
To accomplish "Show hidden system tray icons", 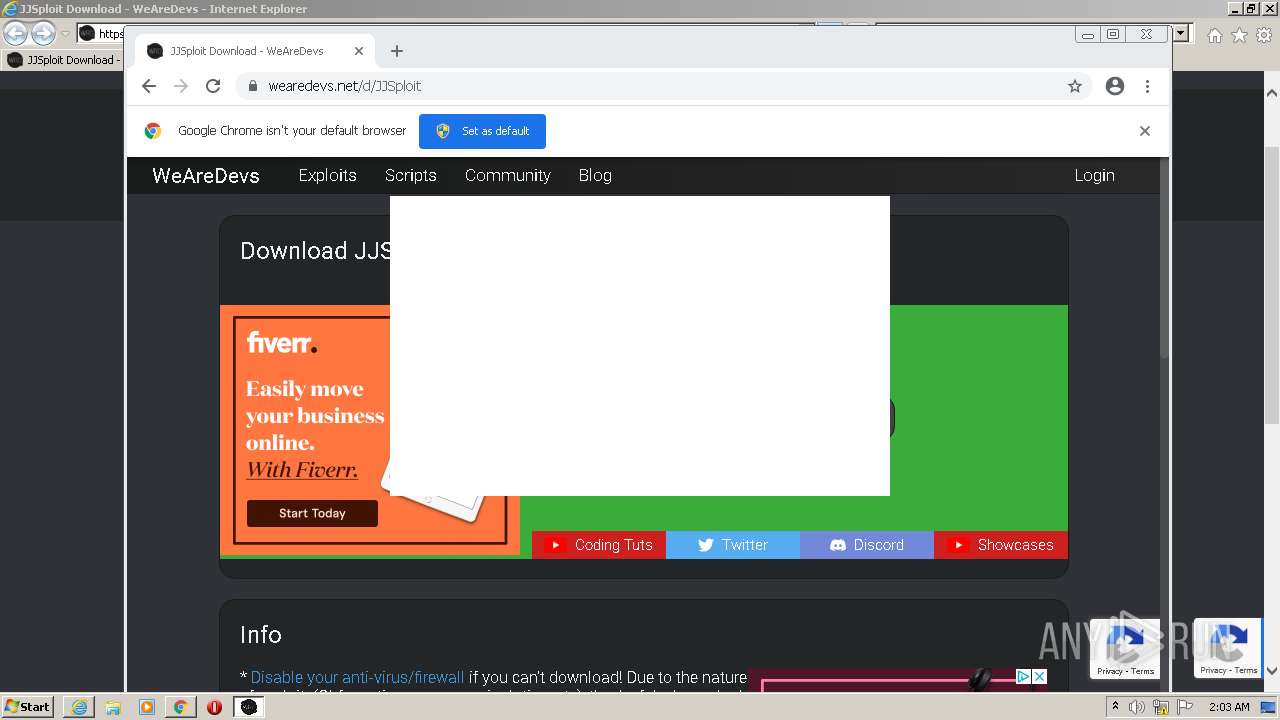I will tap(1116, 707).
